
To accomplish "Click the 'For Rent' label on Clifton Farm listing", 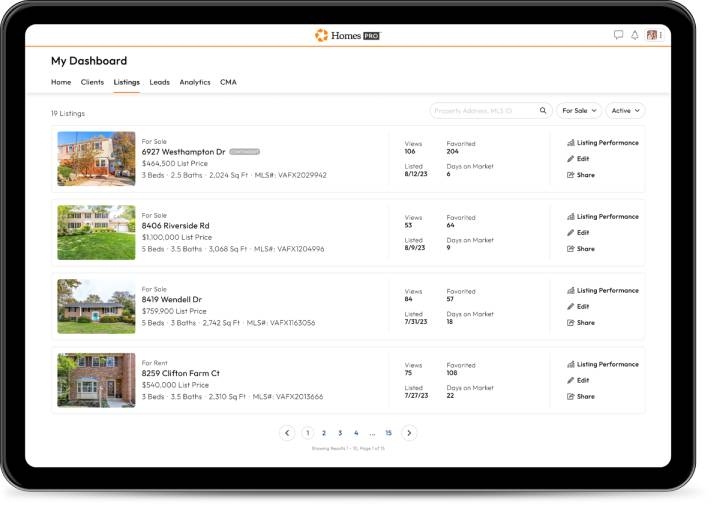I will [x=154, y=363].
